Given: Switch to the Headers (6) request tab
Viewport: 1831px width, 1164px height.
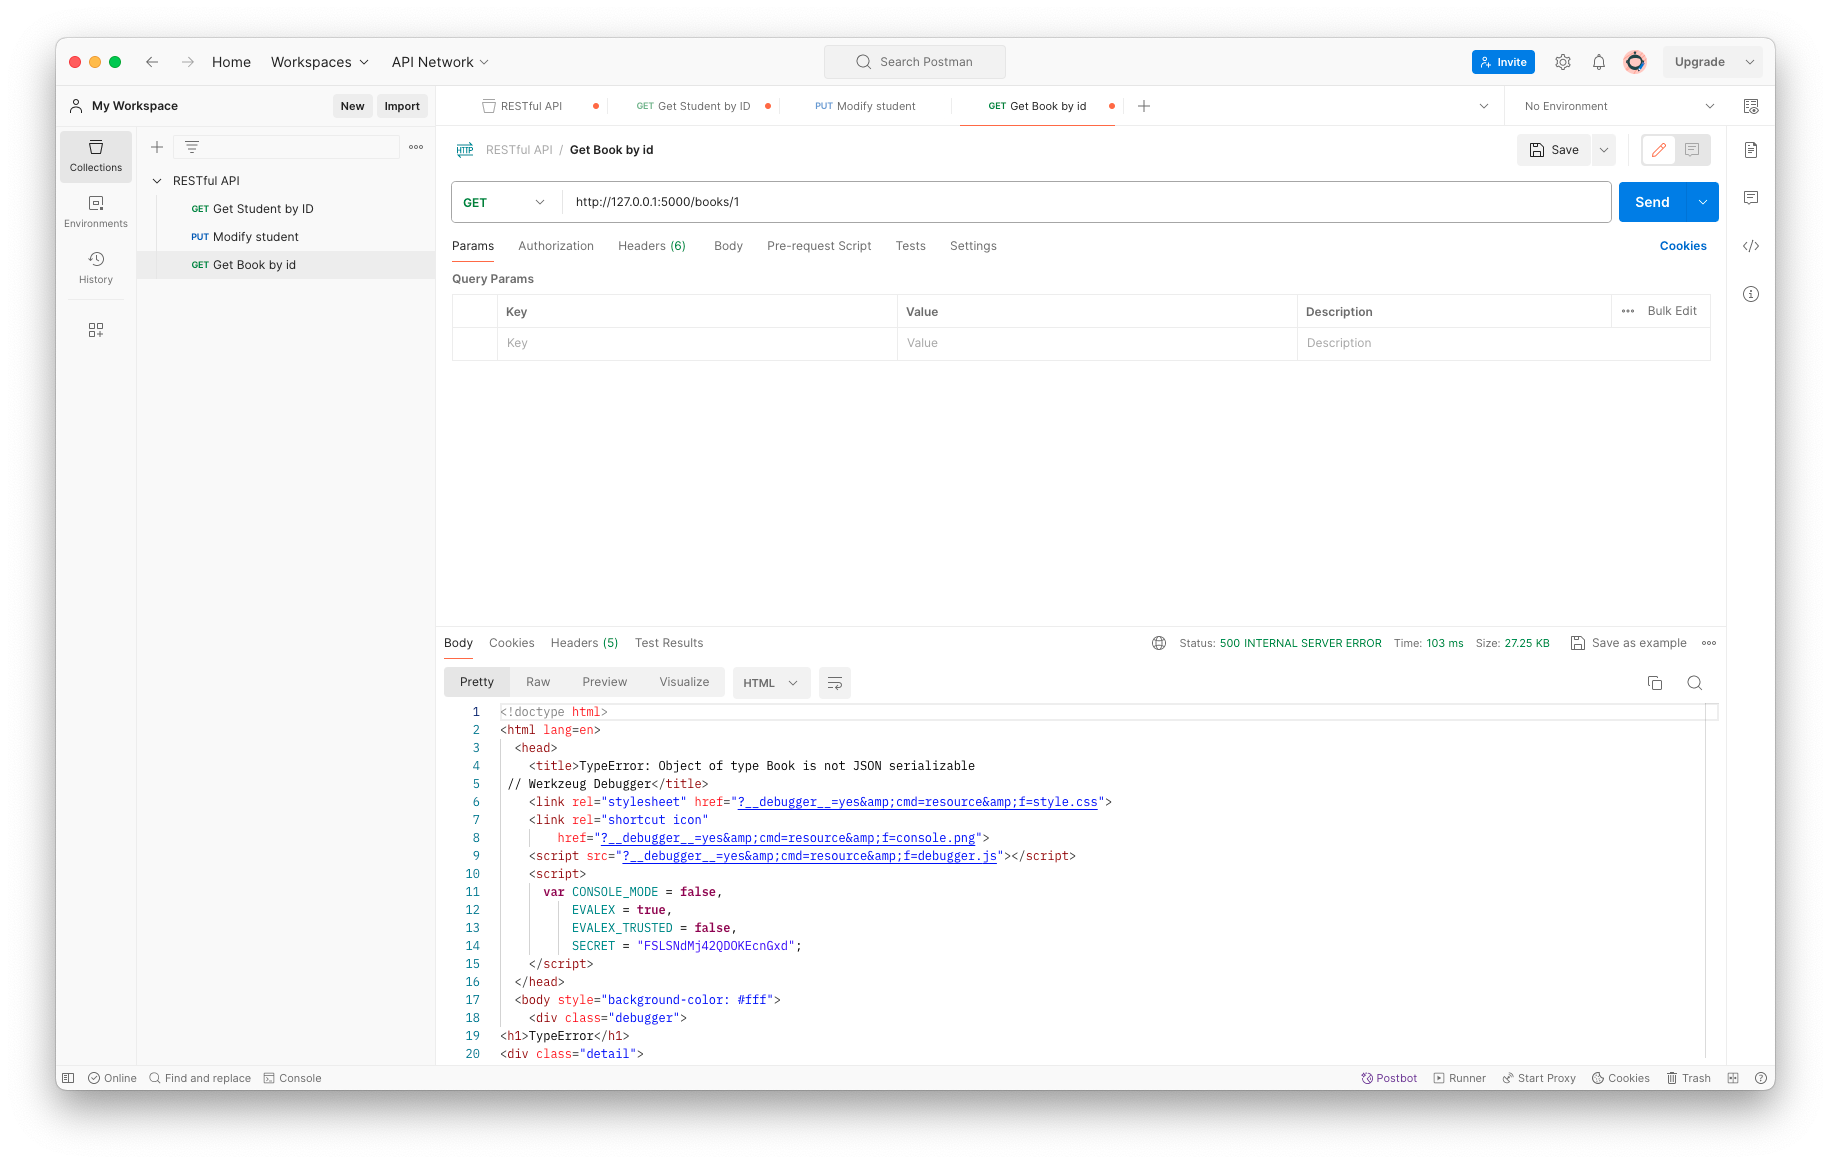Looking at the screenshot, I should [652, 246].
